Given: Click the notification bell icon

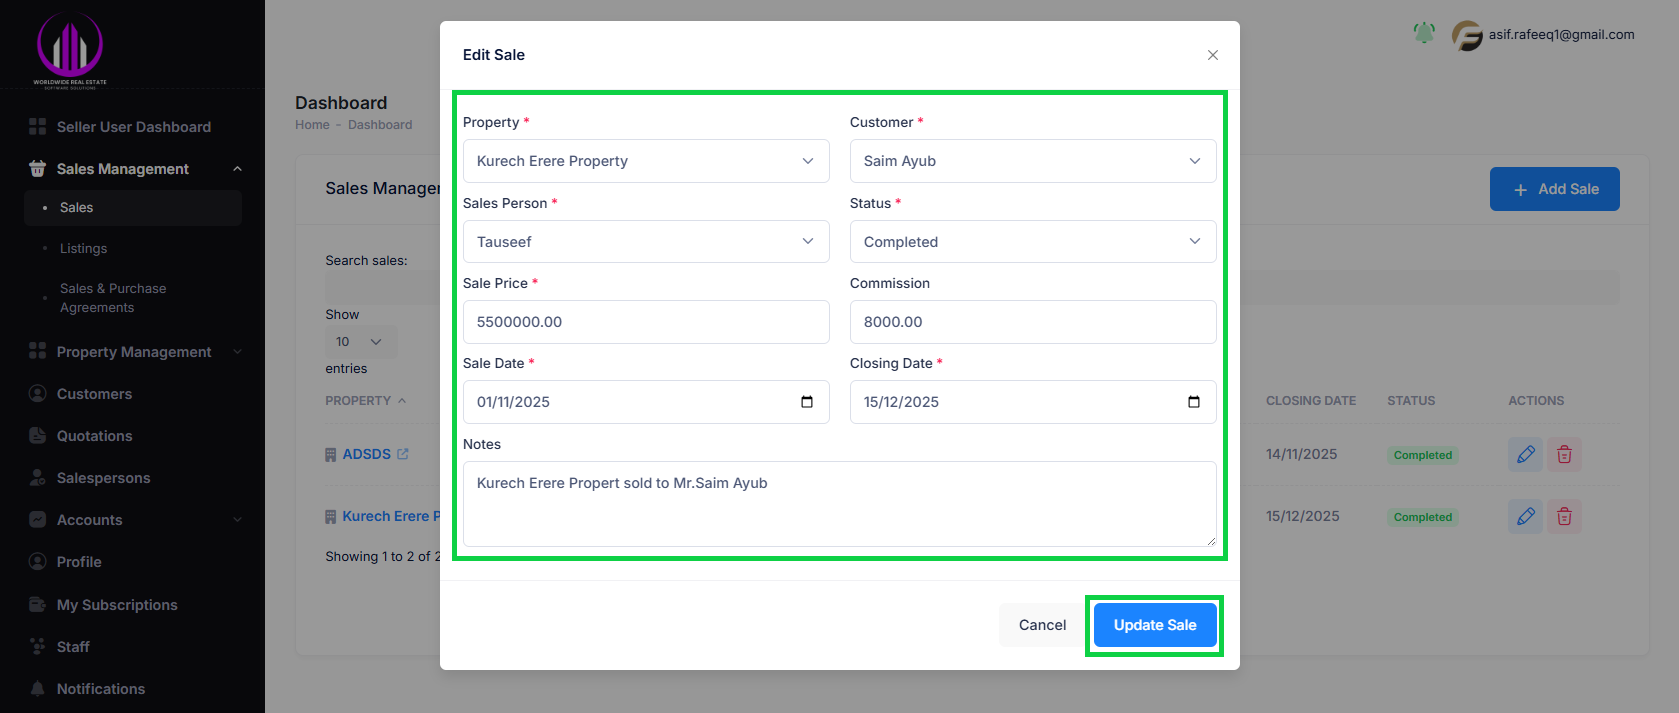Looking at the screenshot, I should click(1424, 34).
